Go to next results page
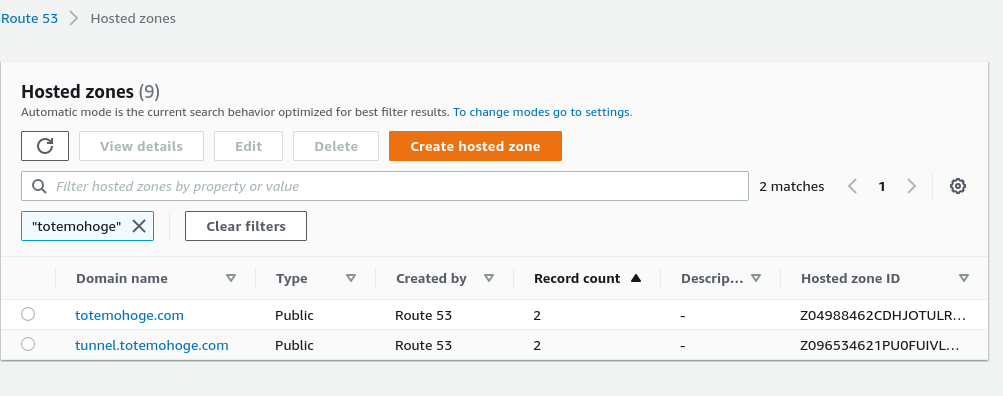This screenshot has width=1003, height=396. click(x=912, y=186)
